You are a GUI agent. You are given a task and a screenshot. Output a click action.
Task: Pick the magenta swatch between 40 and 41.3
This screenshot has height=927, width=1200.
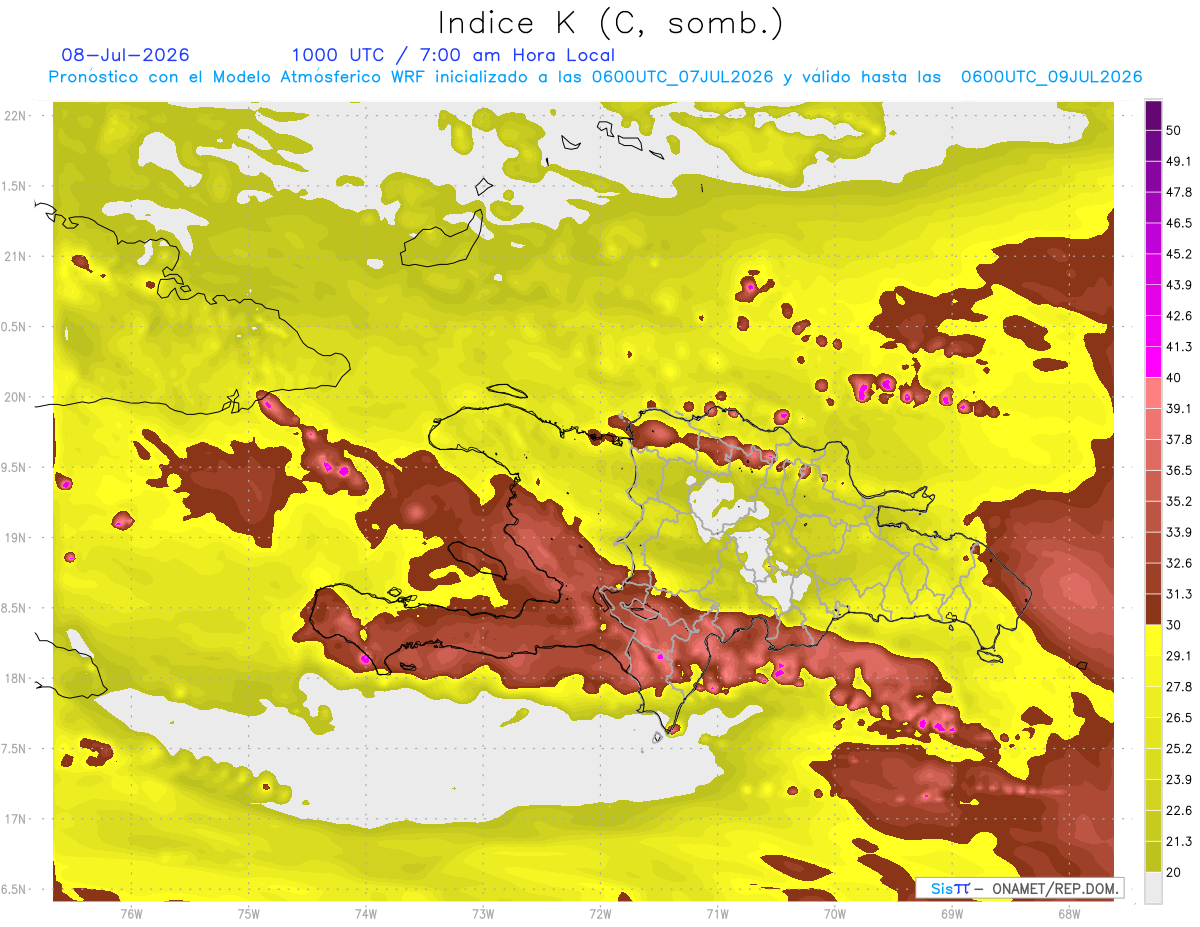[x=1154, y=362]
